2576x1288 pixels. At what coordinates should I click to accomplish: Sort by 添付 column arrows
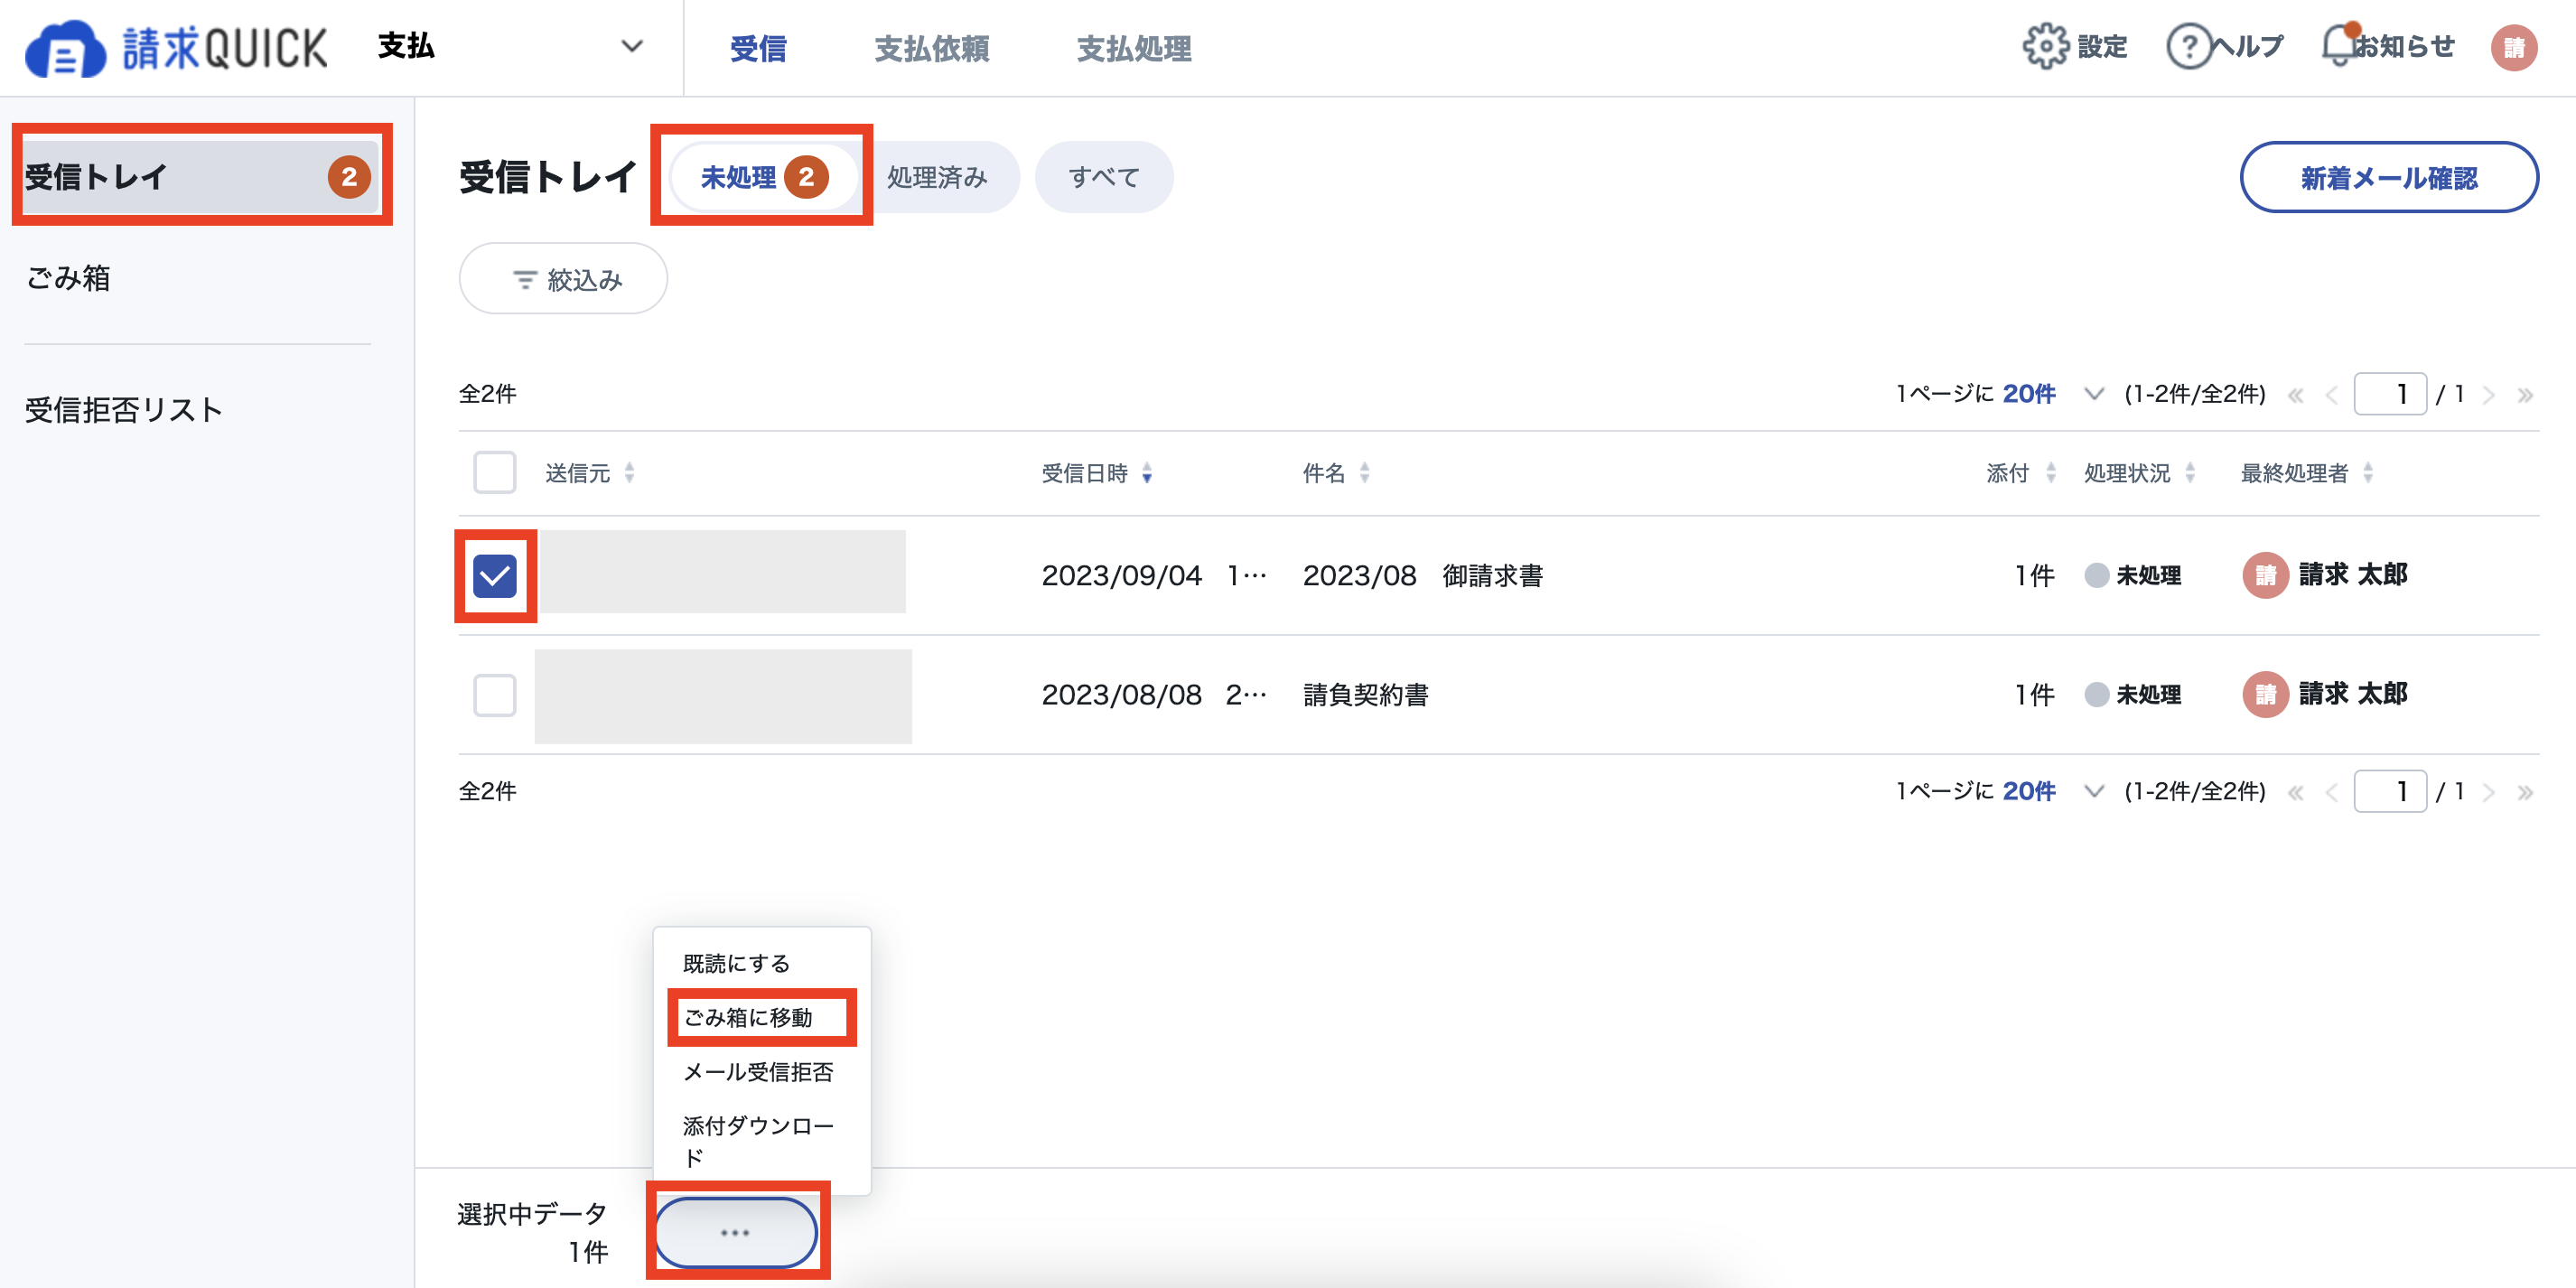pos(2050,473)
